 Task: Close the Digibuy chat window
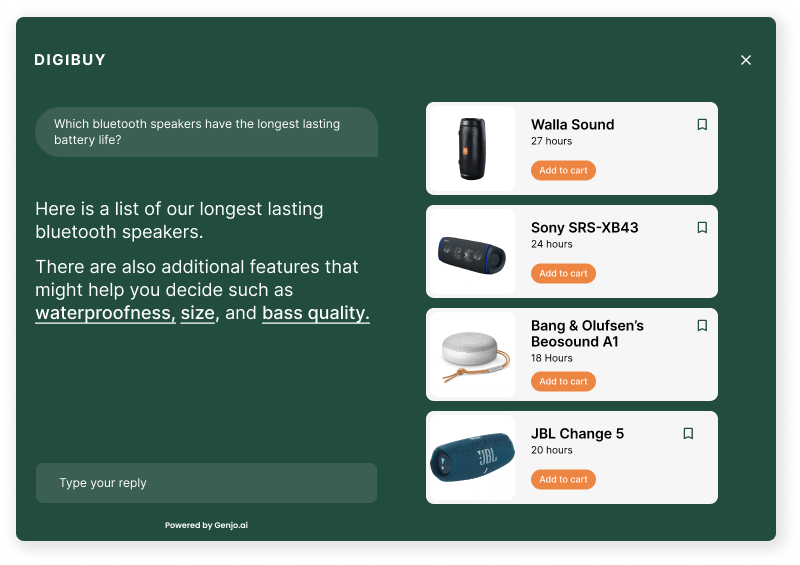746,60
